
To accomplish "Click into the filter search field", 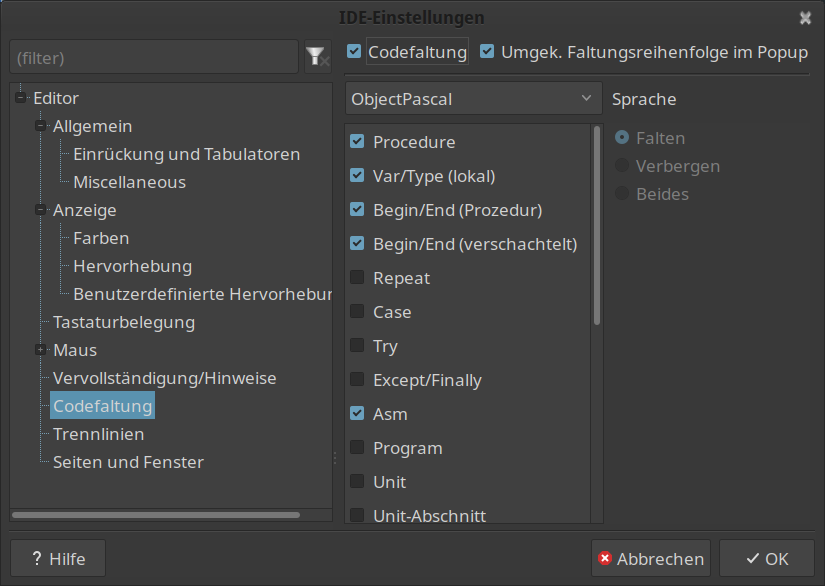I will pos(154,57).
